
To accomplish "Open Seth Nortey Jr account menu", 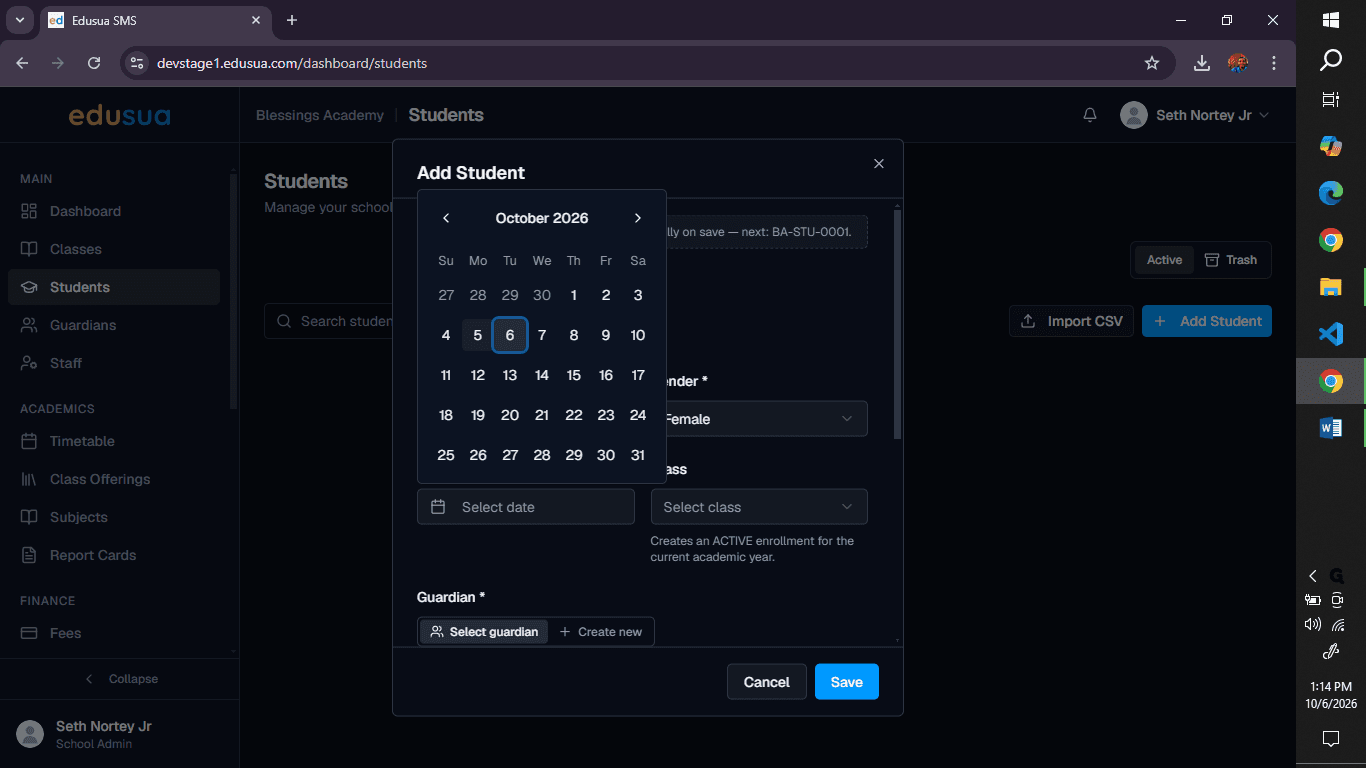I will click(1195, 115).
